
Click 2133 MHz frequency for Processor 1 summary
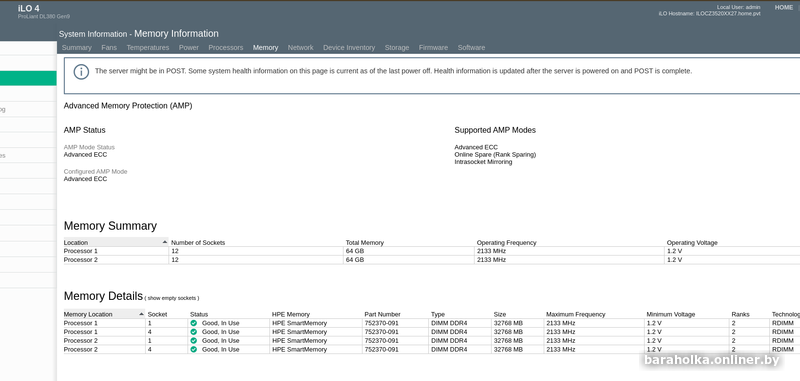click(491, 251)
